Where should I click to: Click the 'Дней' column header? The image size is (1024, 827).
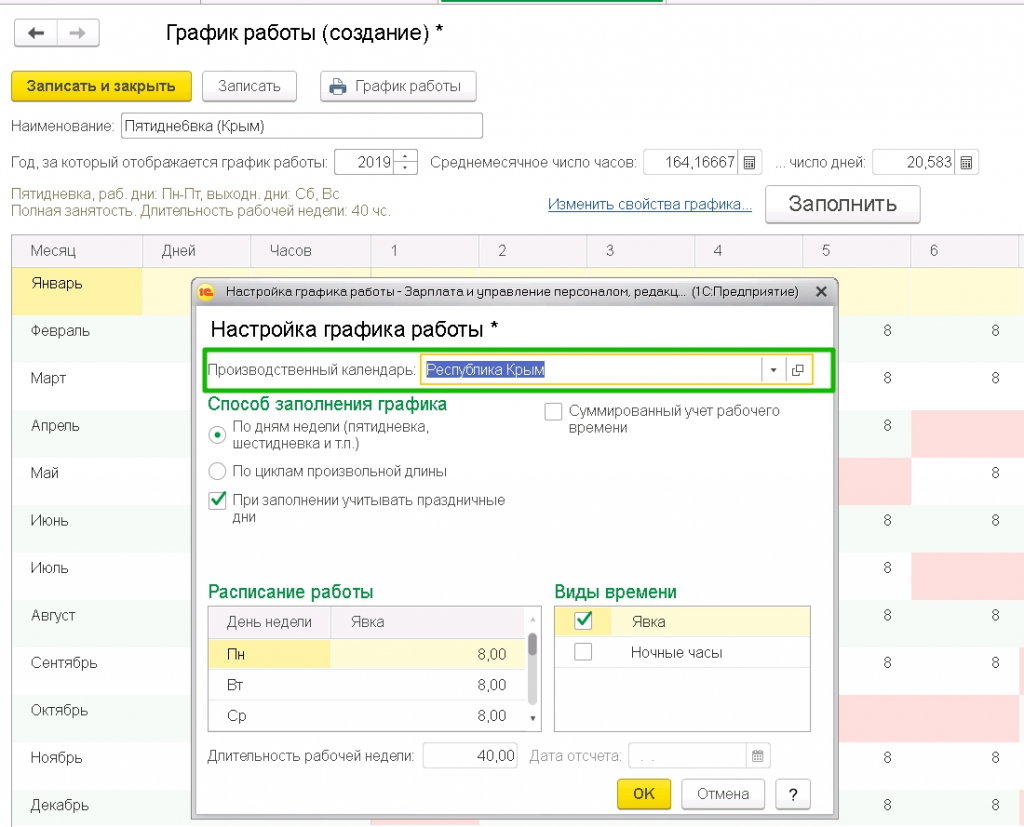[197, 251]
